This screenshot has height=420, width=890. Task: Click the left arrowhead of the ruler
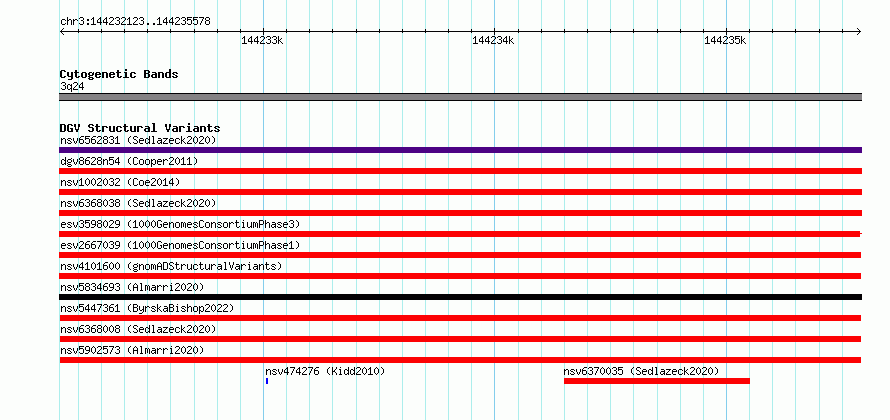click(62, 31)
